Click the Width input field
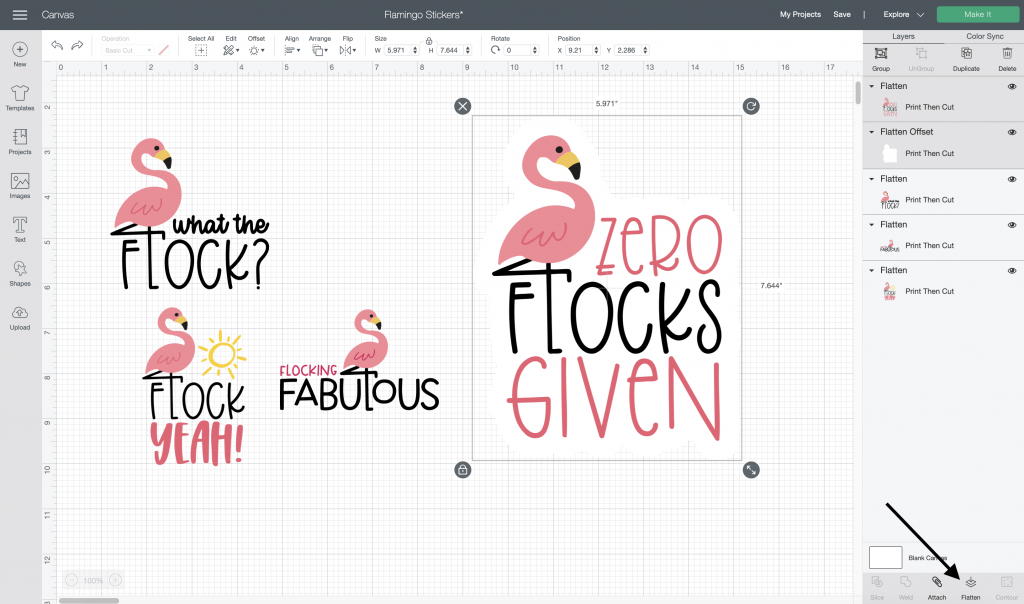Viewport: 1024px width, 604px height. [x=397, y=50]
